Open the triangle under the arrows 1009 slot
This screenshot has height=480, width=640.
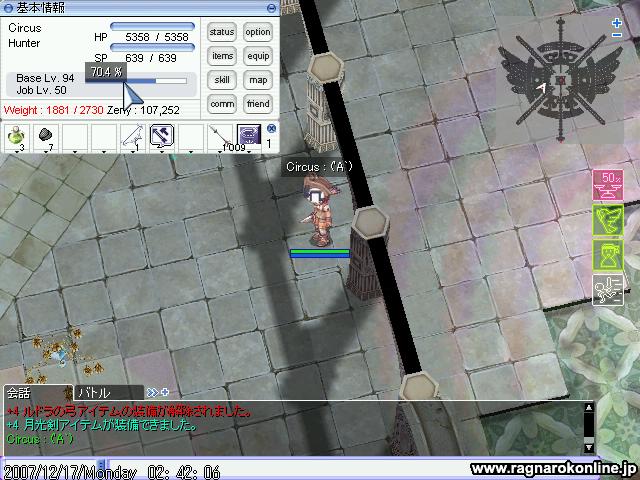tap(220, 152)
